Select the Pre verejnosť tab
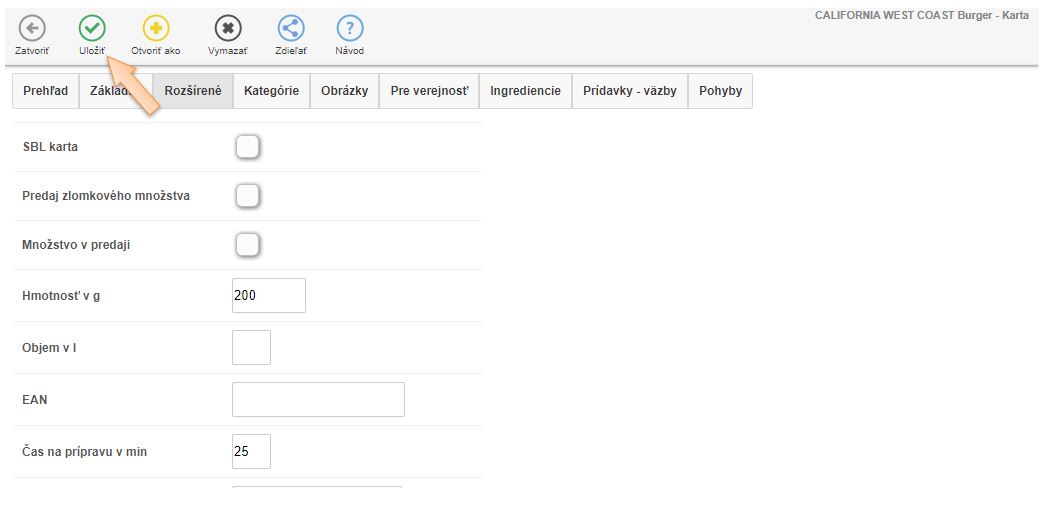 coord(429,91)
